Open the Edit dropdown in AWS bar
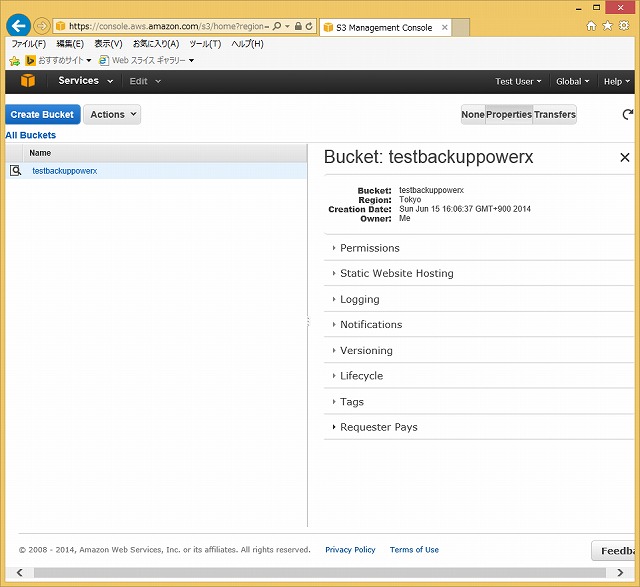The width and height of the screenshot is (640, 587). (x=145, y=81)
